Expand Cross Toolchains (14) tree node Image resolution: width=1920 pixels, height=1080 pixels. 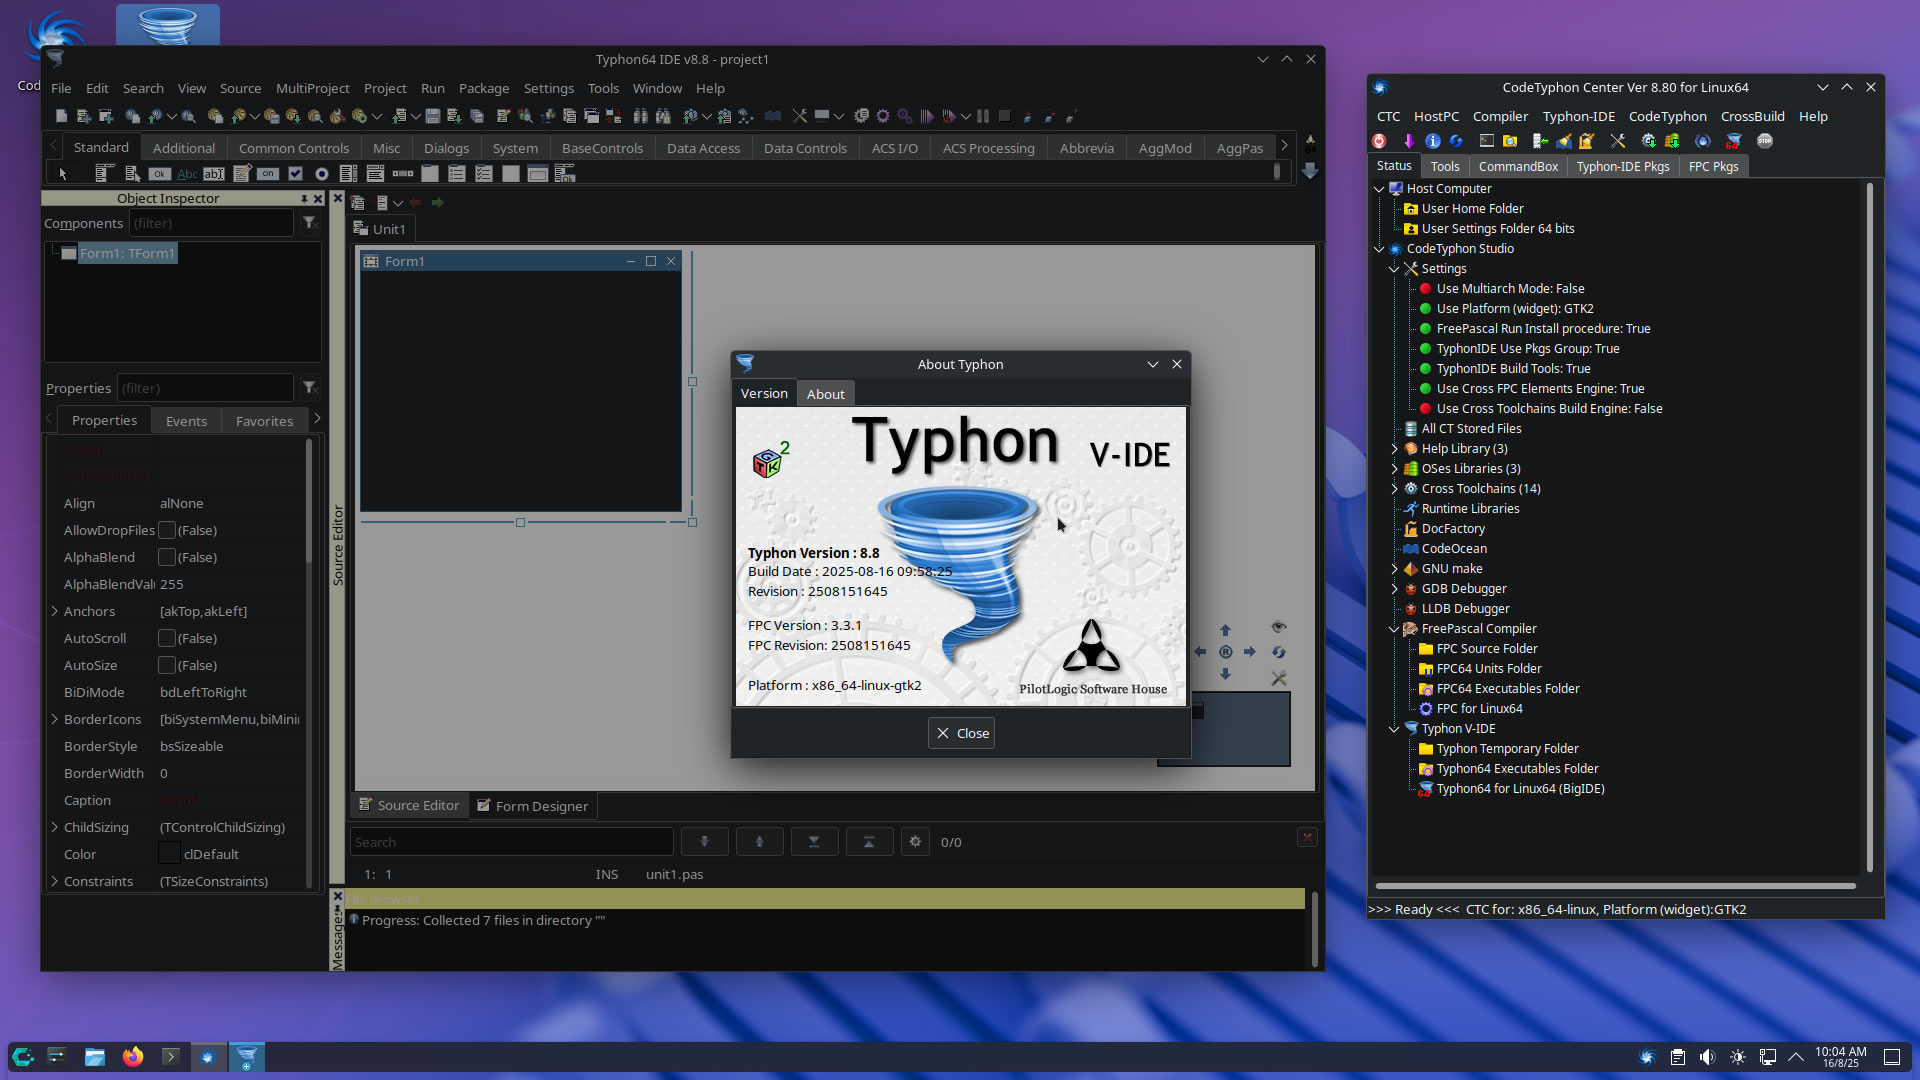1394,489
